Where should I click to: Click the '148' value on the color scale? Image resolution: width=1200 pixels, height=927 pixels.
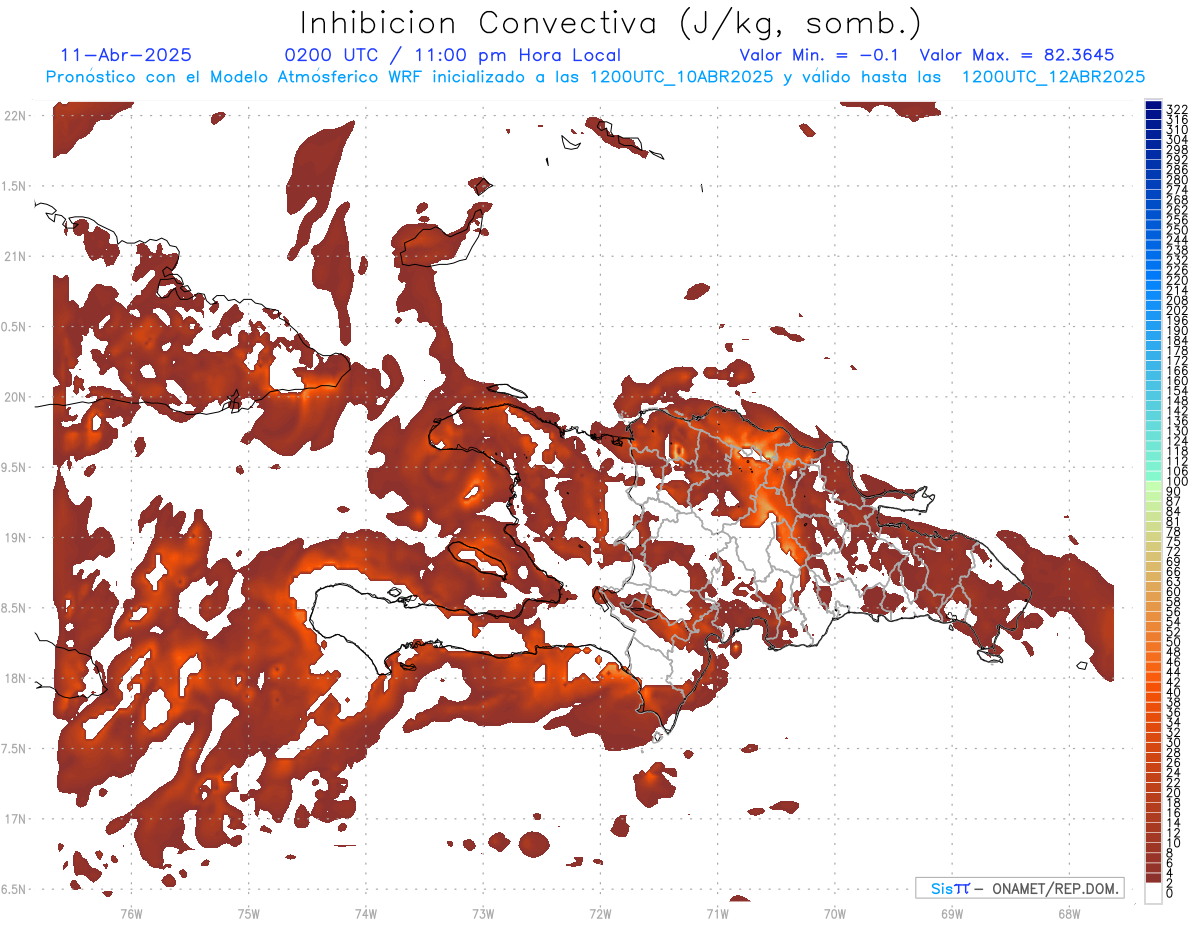click(x=1177, y=400)
